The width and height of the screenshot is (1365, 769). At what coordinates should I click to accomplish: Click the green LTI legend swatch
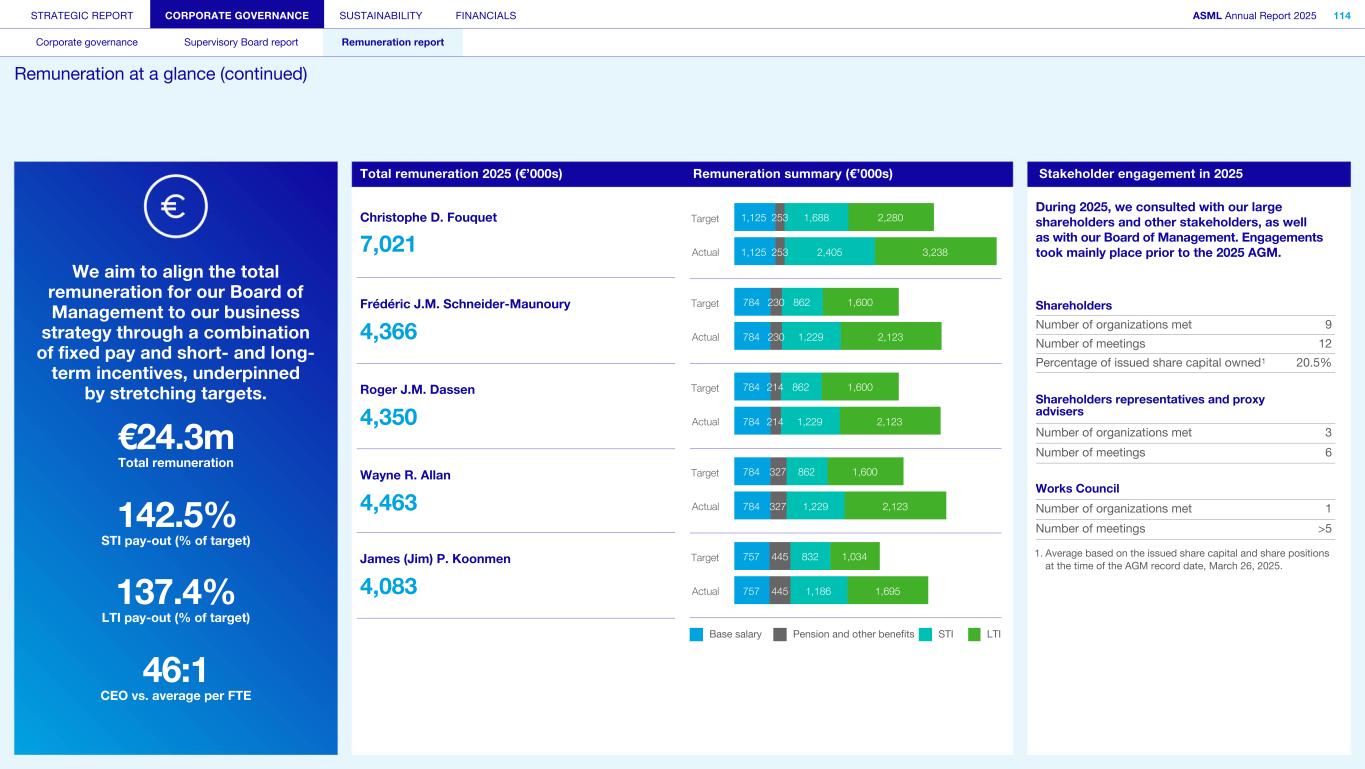coord(975,634)
